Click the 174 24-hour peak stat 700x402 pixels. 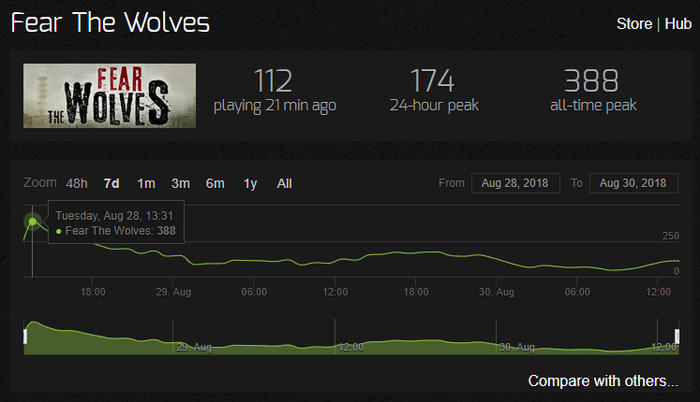click(433, 90)
